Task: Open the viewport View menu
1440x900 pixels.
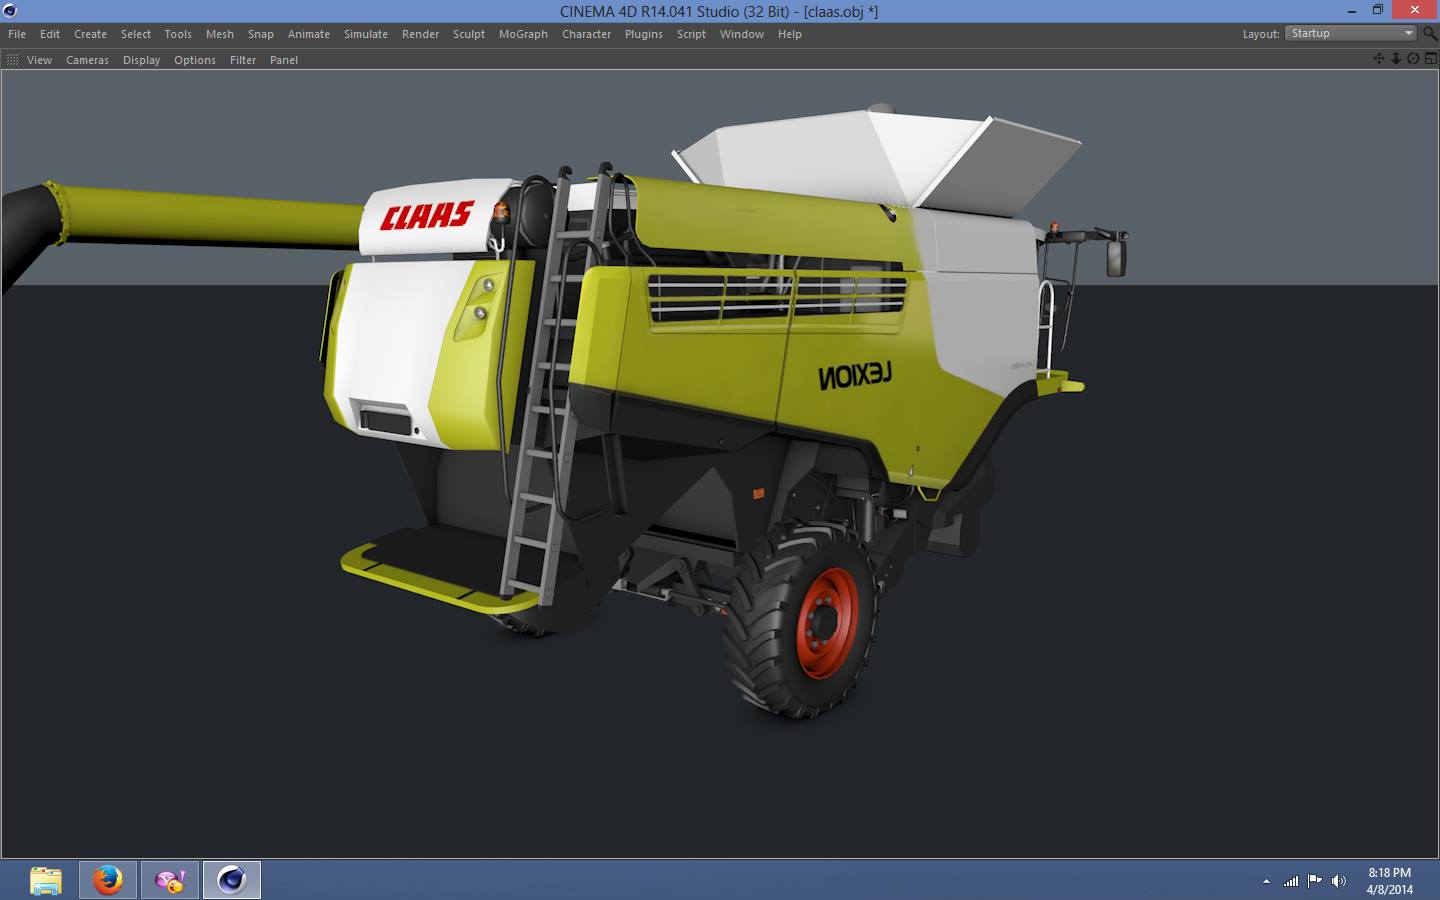Action: click(x=39, y=60)
